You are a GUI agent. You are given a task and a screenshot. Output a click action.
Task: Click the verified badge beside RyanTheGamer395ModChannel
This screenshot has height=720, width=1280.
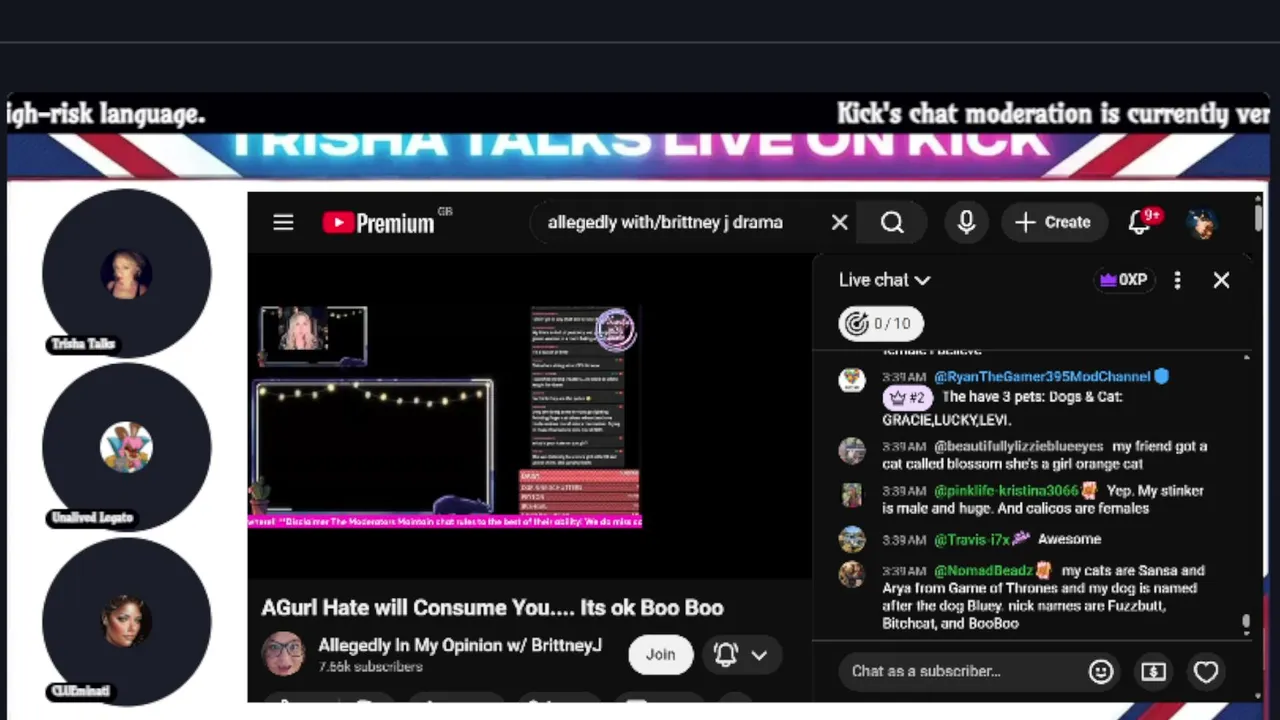tap(1162, 376)
